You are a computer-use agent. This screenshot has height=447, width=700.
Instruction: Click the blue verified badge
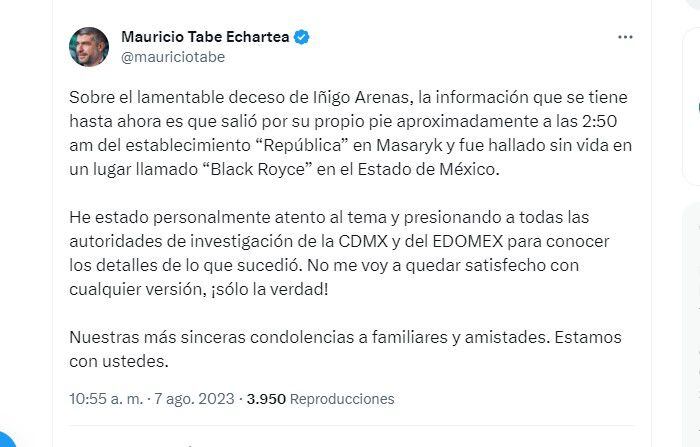pos(301,37)
